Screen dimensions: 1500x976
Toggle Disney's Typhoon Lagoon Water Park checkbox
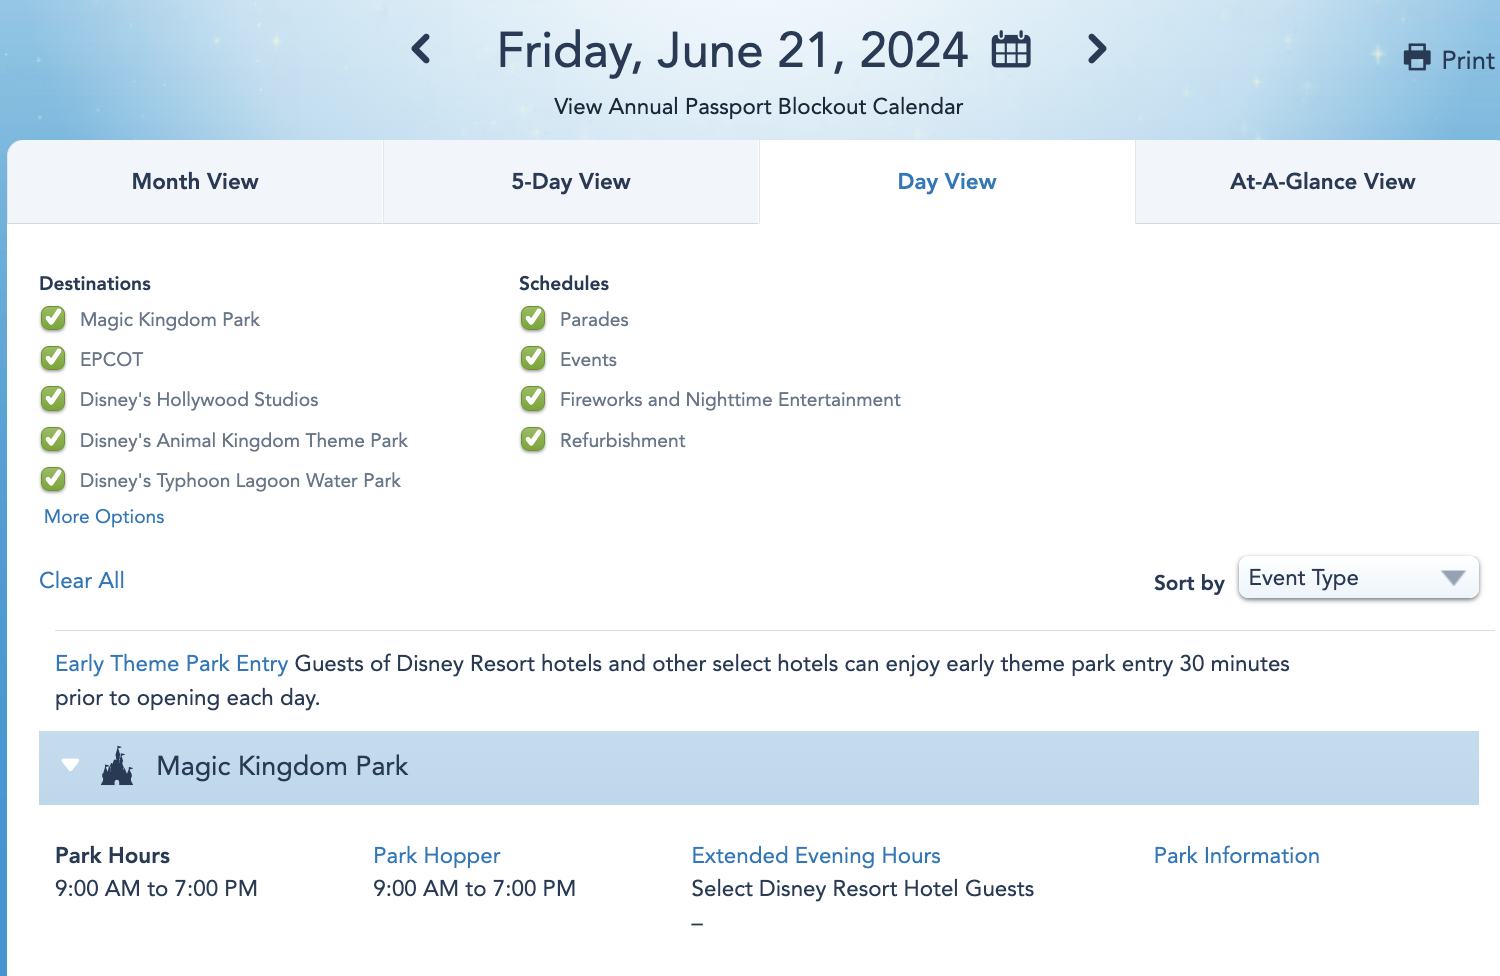click(x=53, y=480)
